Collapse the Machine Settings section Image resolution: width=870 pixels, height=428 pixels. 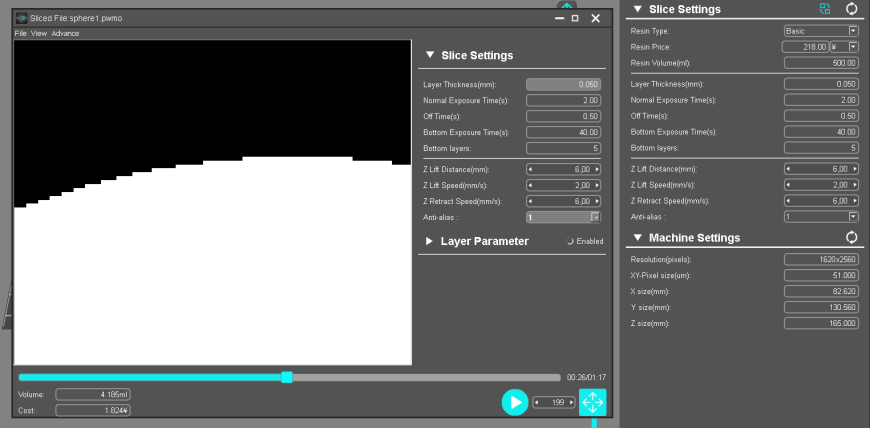(637, 238)
